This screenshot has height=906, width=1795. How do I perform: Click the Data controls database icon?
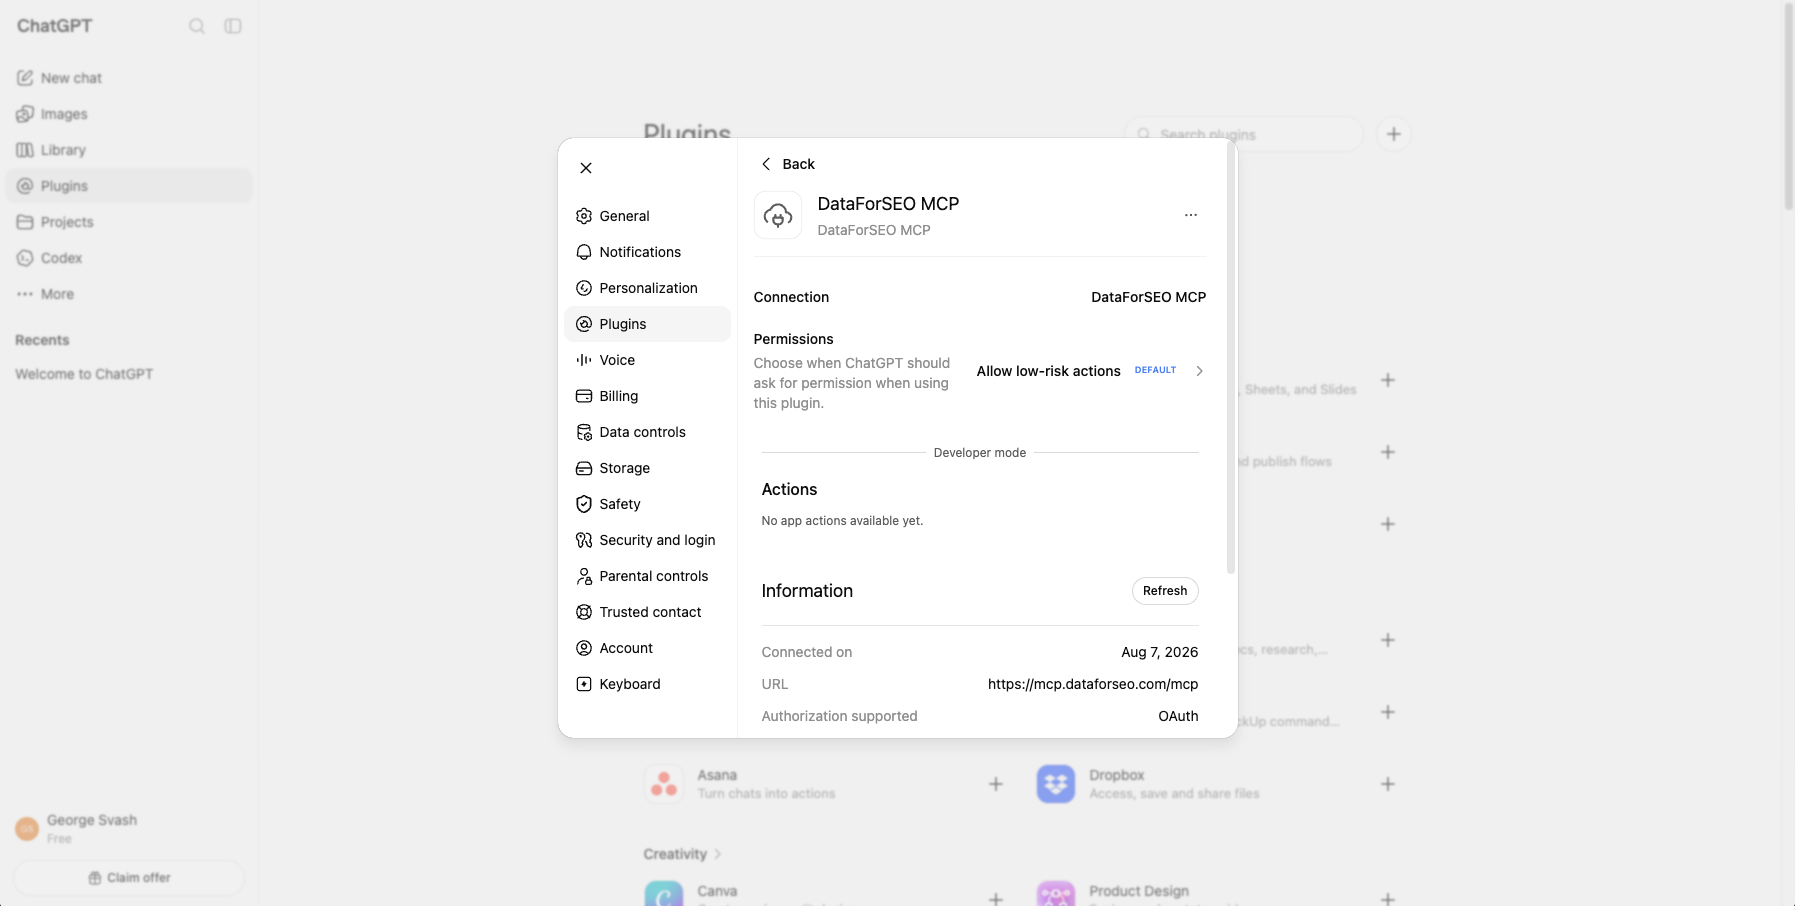584,432
